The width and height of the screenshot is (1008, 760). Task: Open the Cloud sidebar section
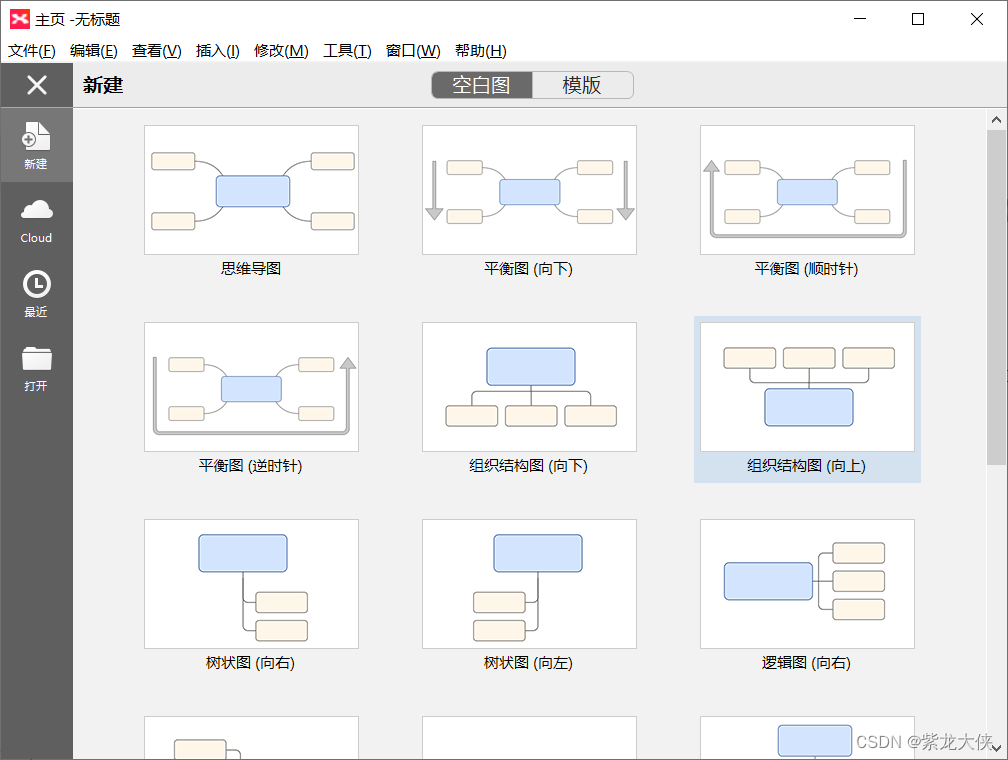(x=36, y=221)
